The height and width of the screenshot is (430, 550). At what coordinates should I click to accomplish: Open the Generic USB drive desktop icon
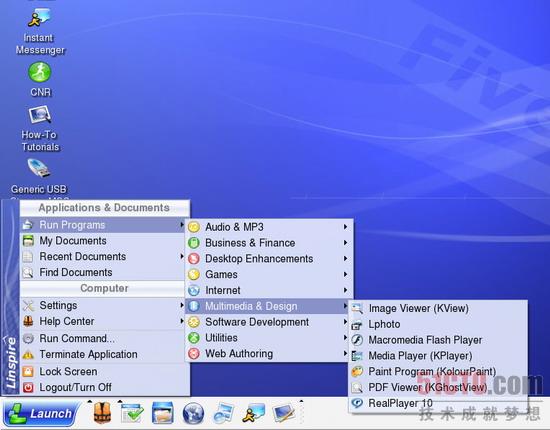(x=39, y=177)
